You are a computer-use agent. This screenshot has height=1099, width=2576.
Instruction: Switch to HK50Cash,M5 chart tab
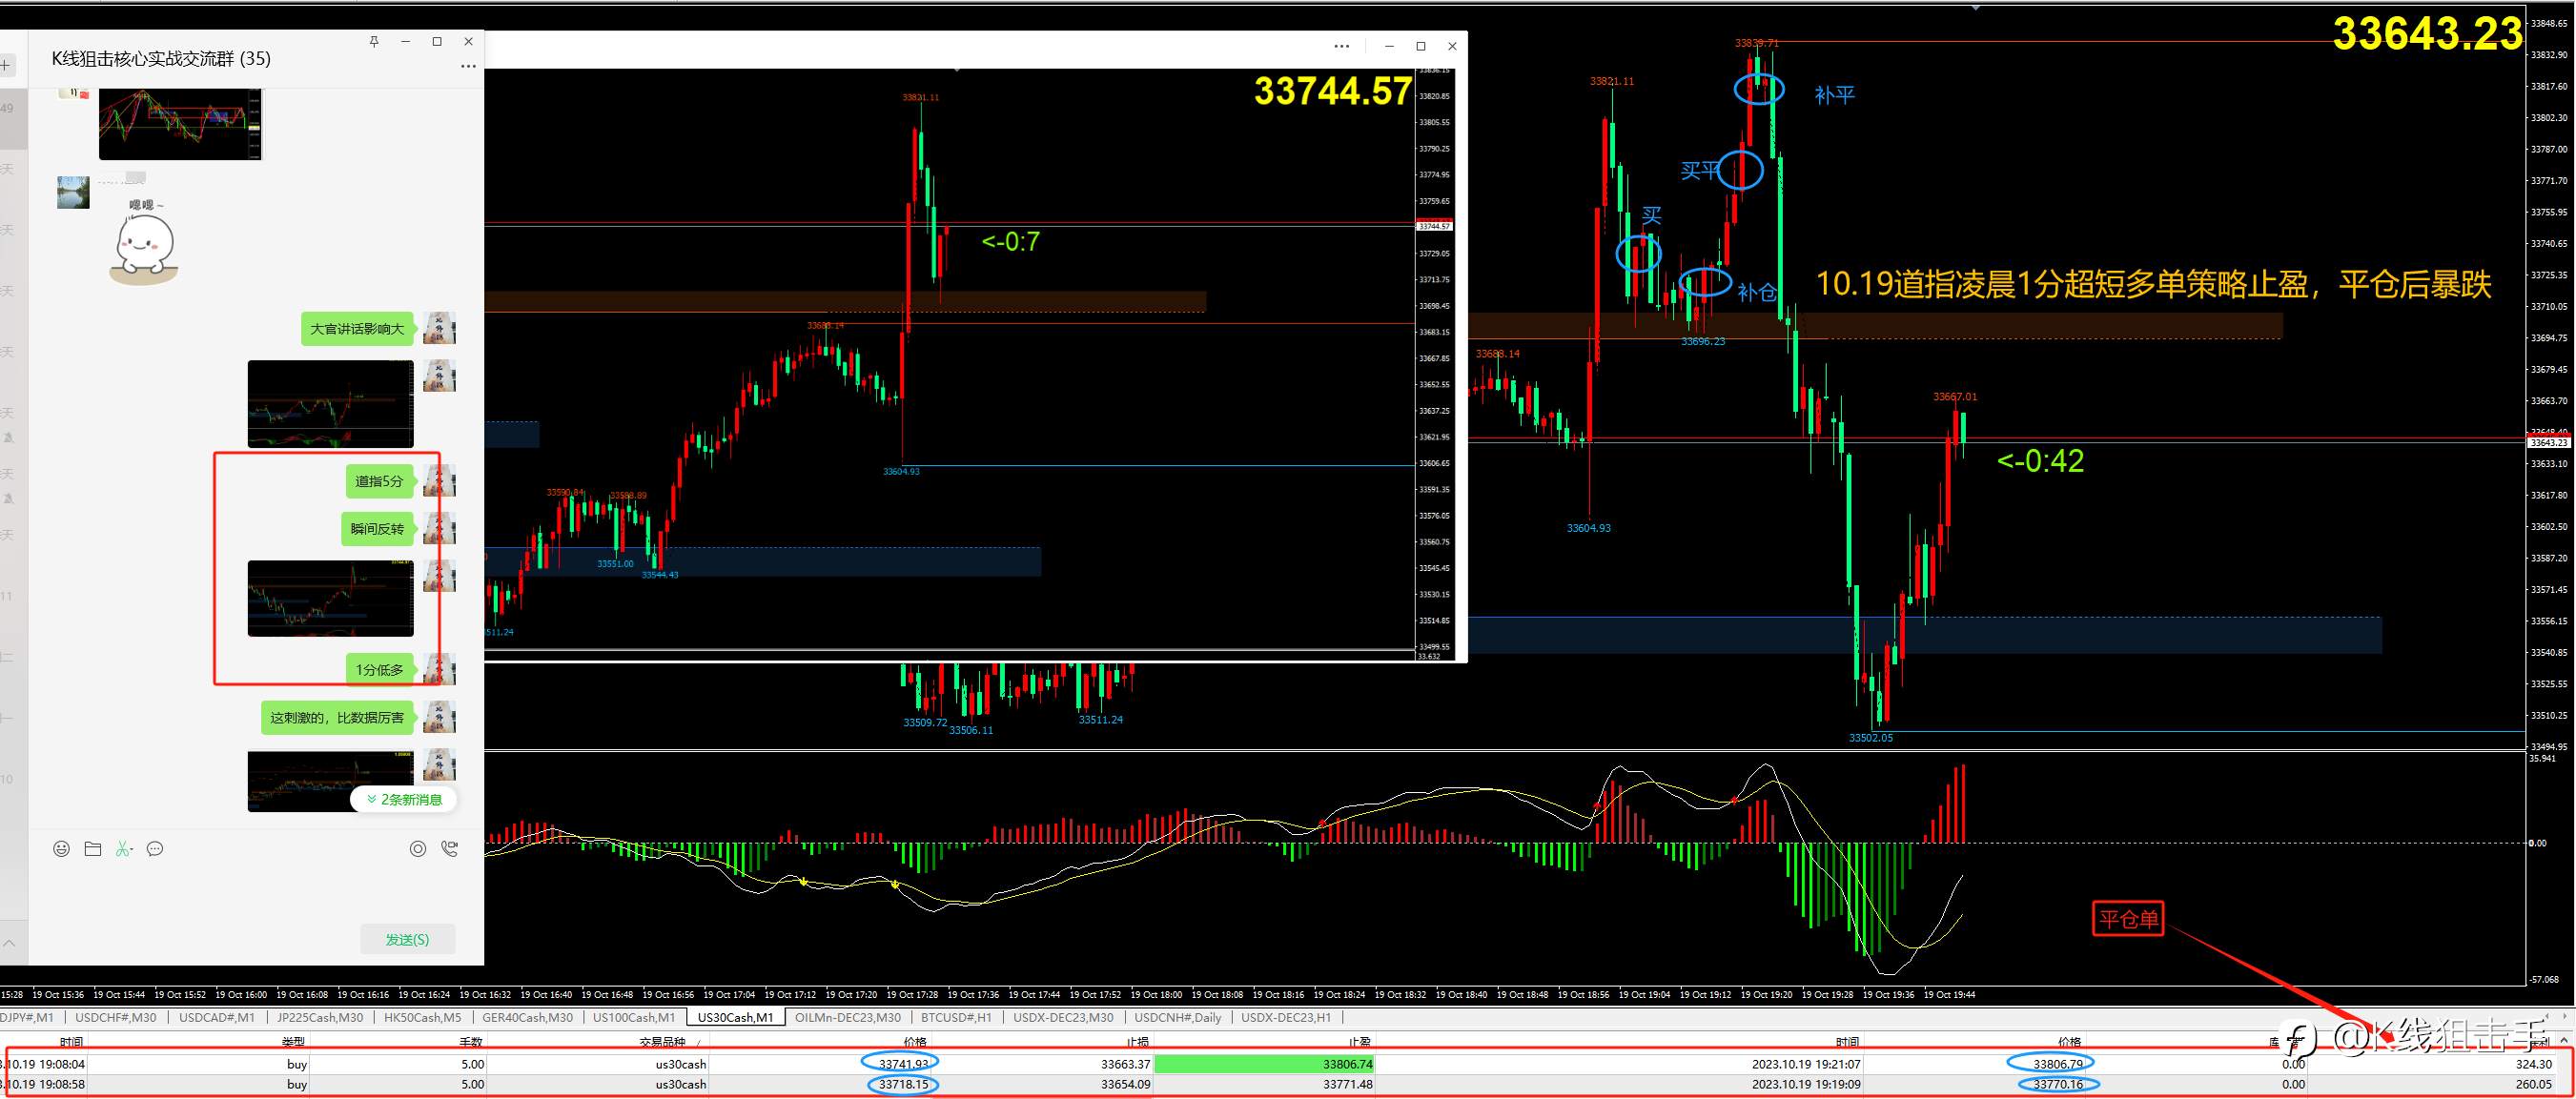(x=423, y=1018)
